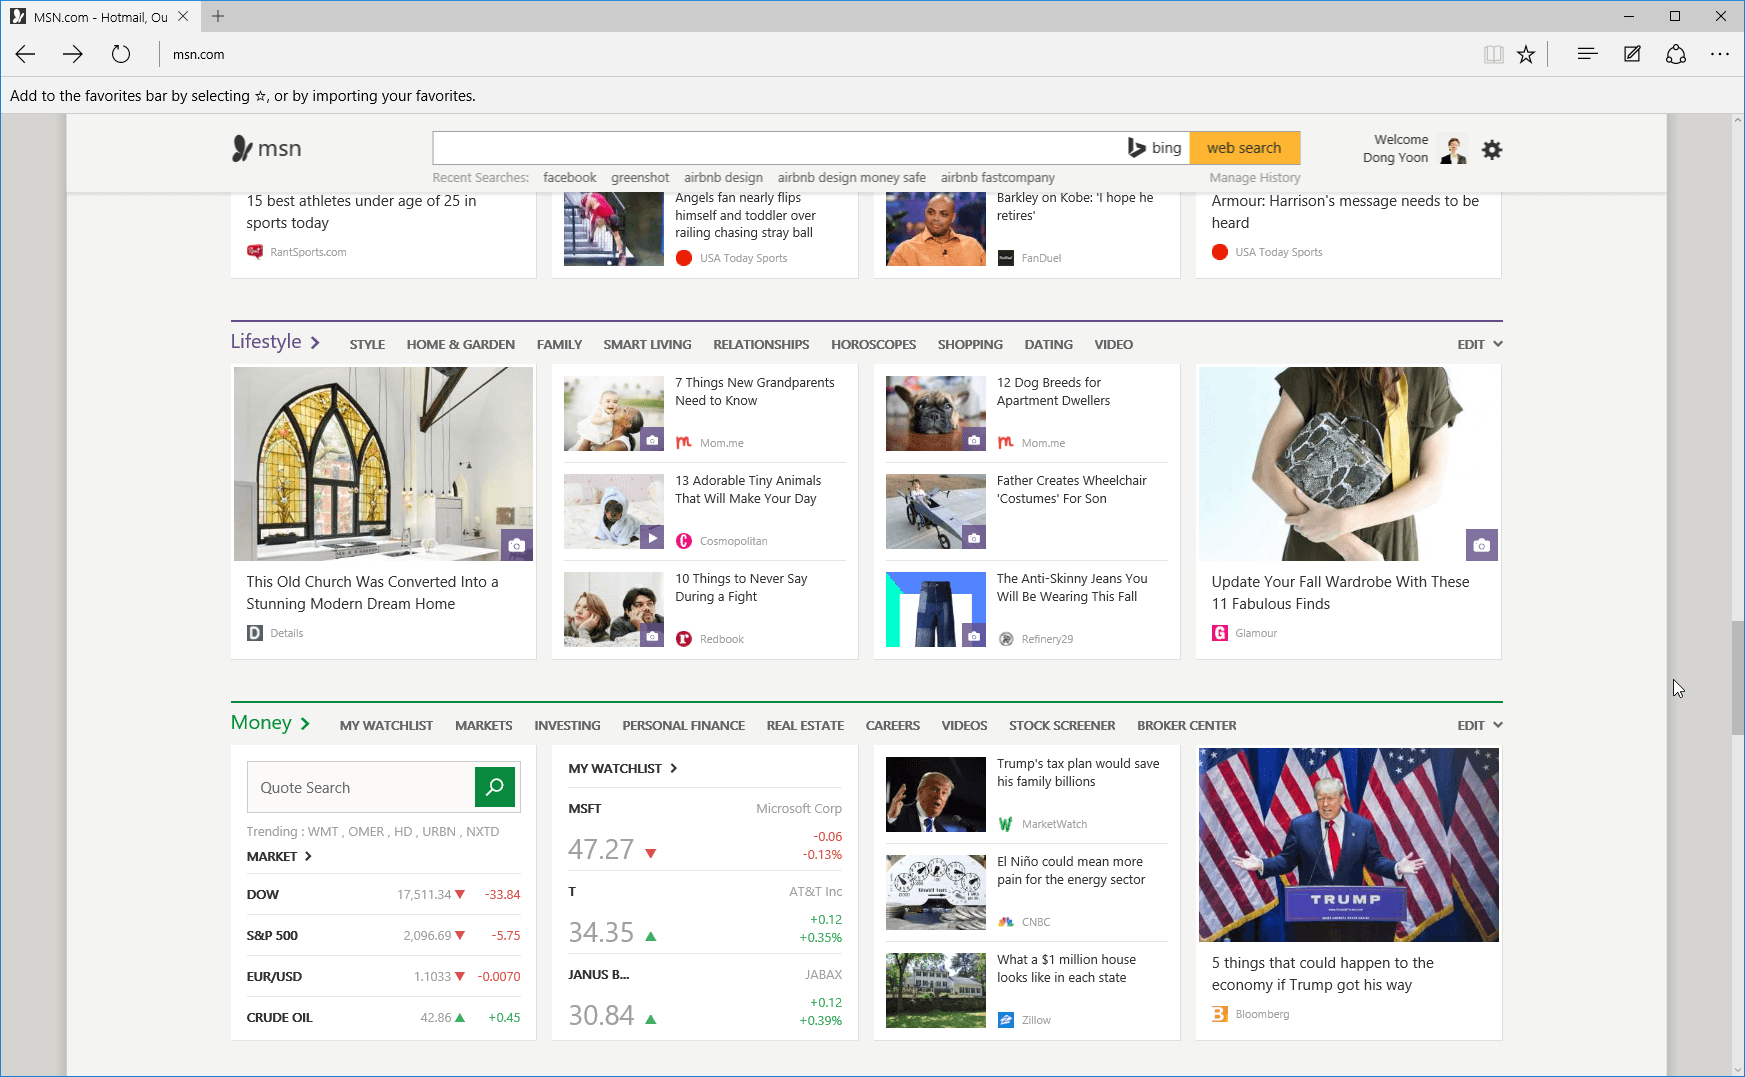1745x1077 pixels.
Task: Play the tiny animals video thumbnail
Action: tap(653, 537)
